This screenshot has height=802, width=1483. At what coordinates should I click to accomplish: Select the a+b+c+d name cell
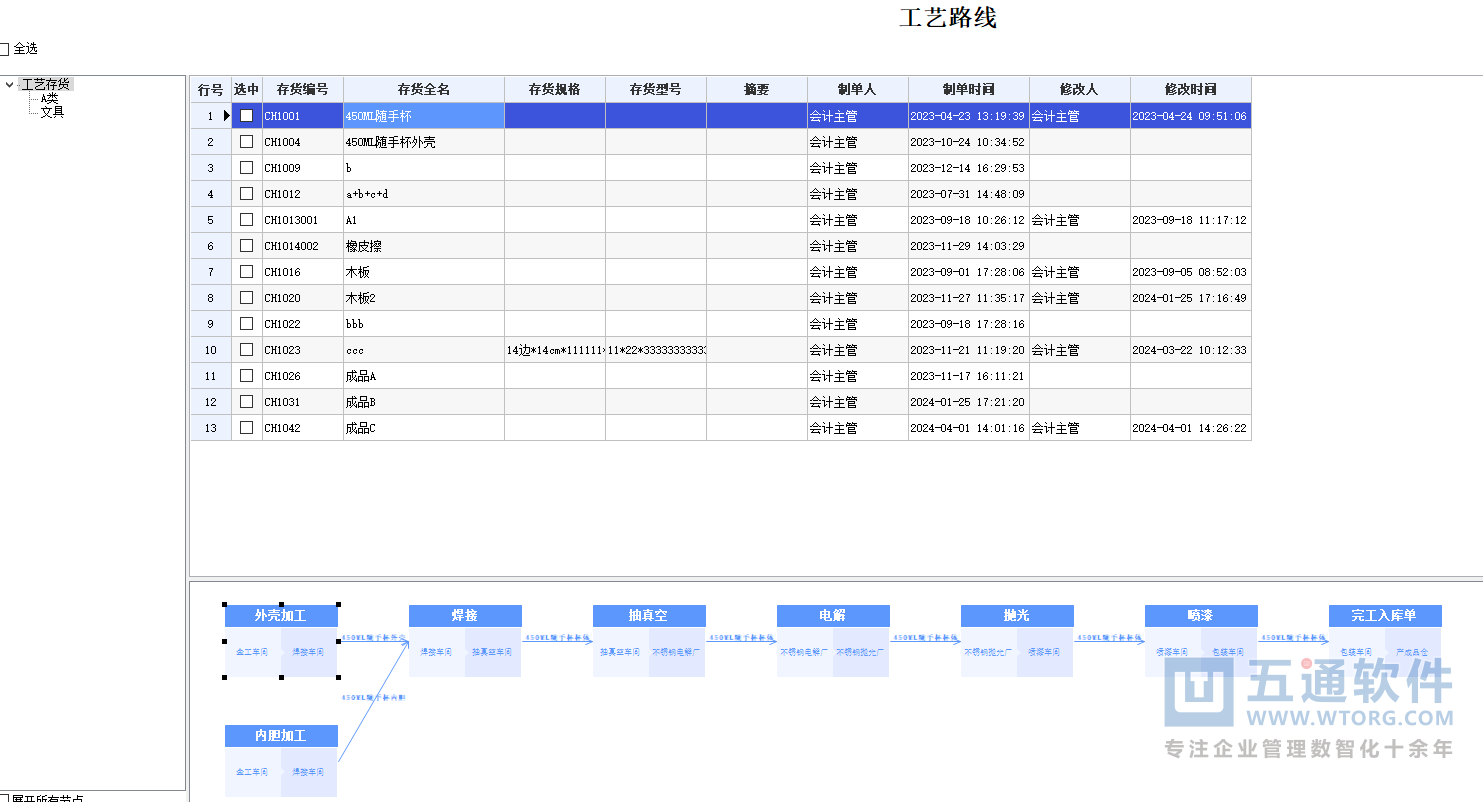point(424,194)
